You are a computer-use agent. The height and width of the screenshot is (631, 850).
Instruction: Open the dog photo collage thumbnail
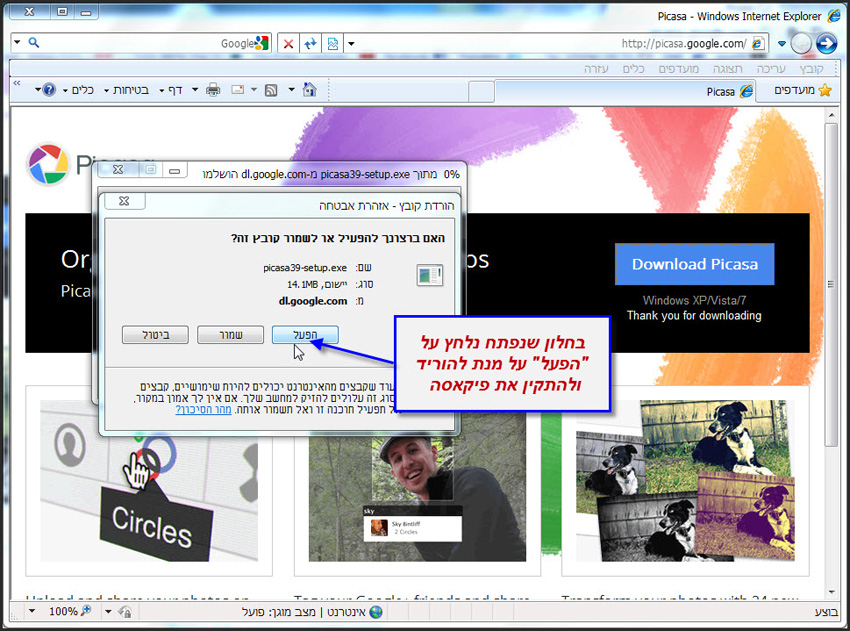685,481
